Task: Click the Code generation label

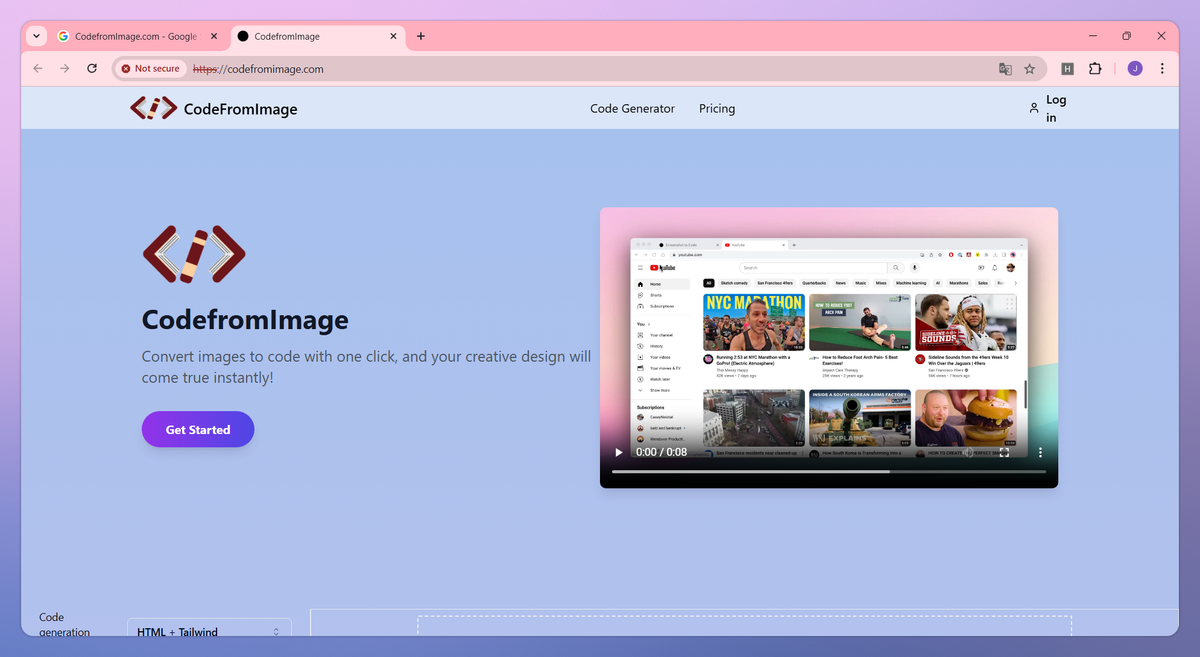Action: tap(64, 624)
